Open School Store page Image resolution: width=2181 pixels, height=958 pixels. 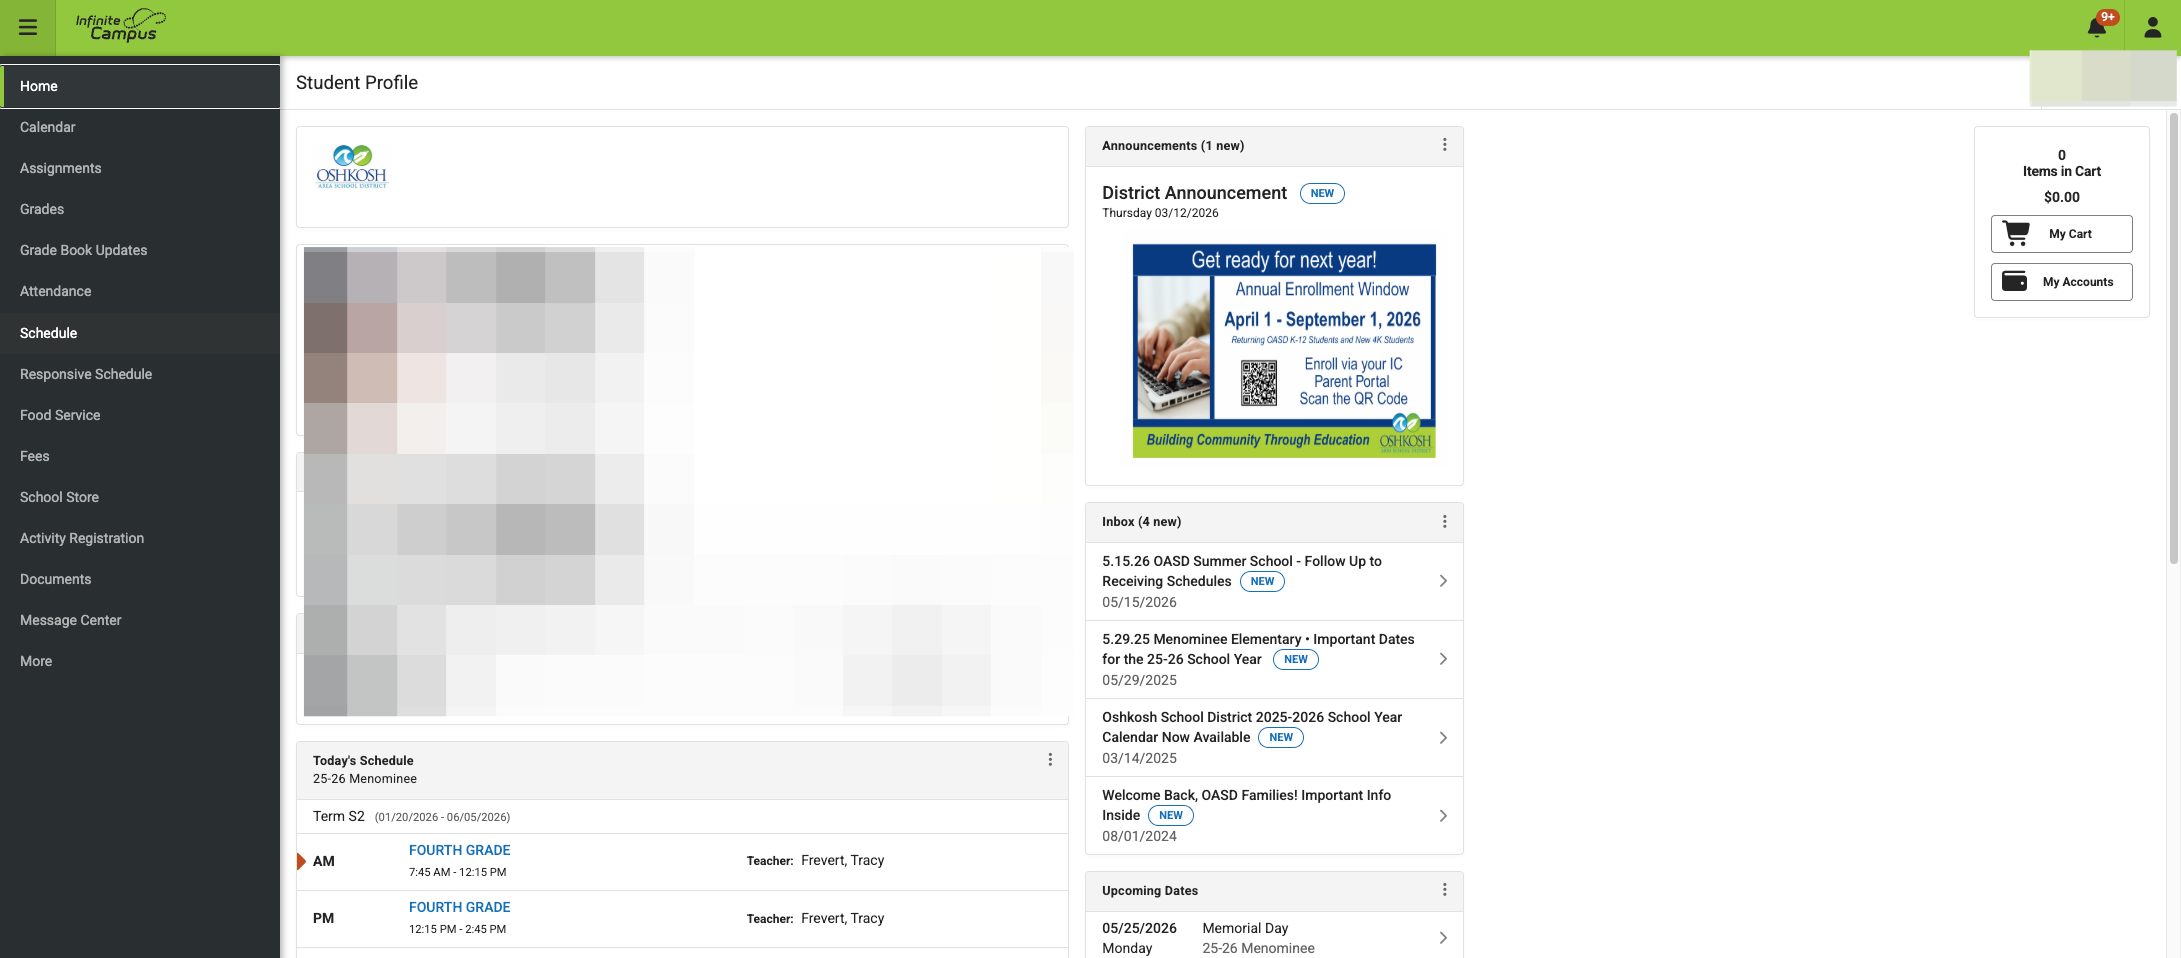(140, 497)
